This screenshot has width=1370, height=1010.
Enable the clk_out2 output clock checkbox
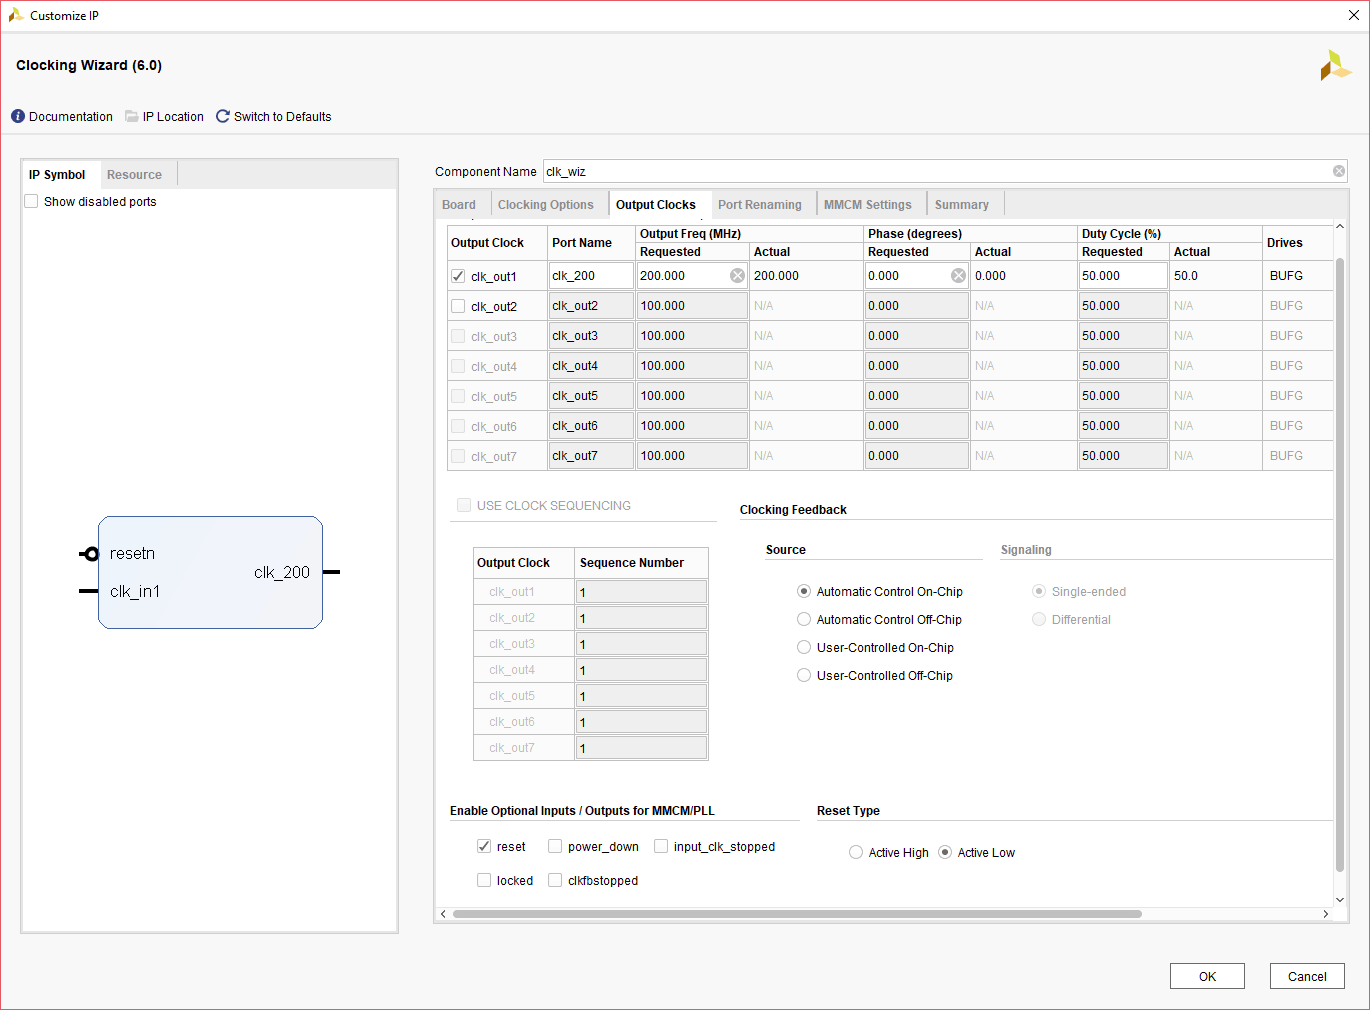click(458, 306)
